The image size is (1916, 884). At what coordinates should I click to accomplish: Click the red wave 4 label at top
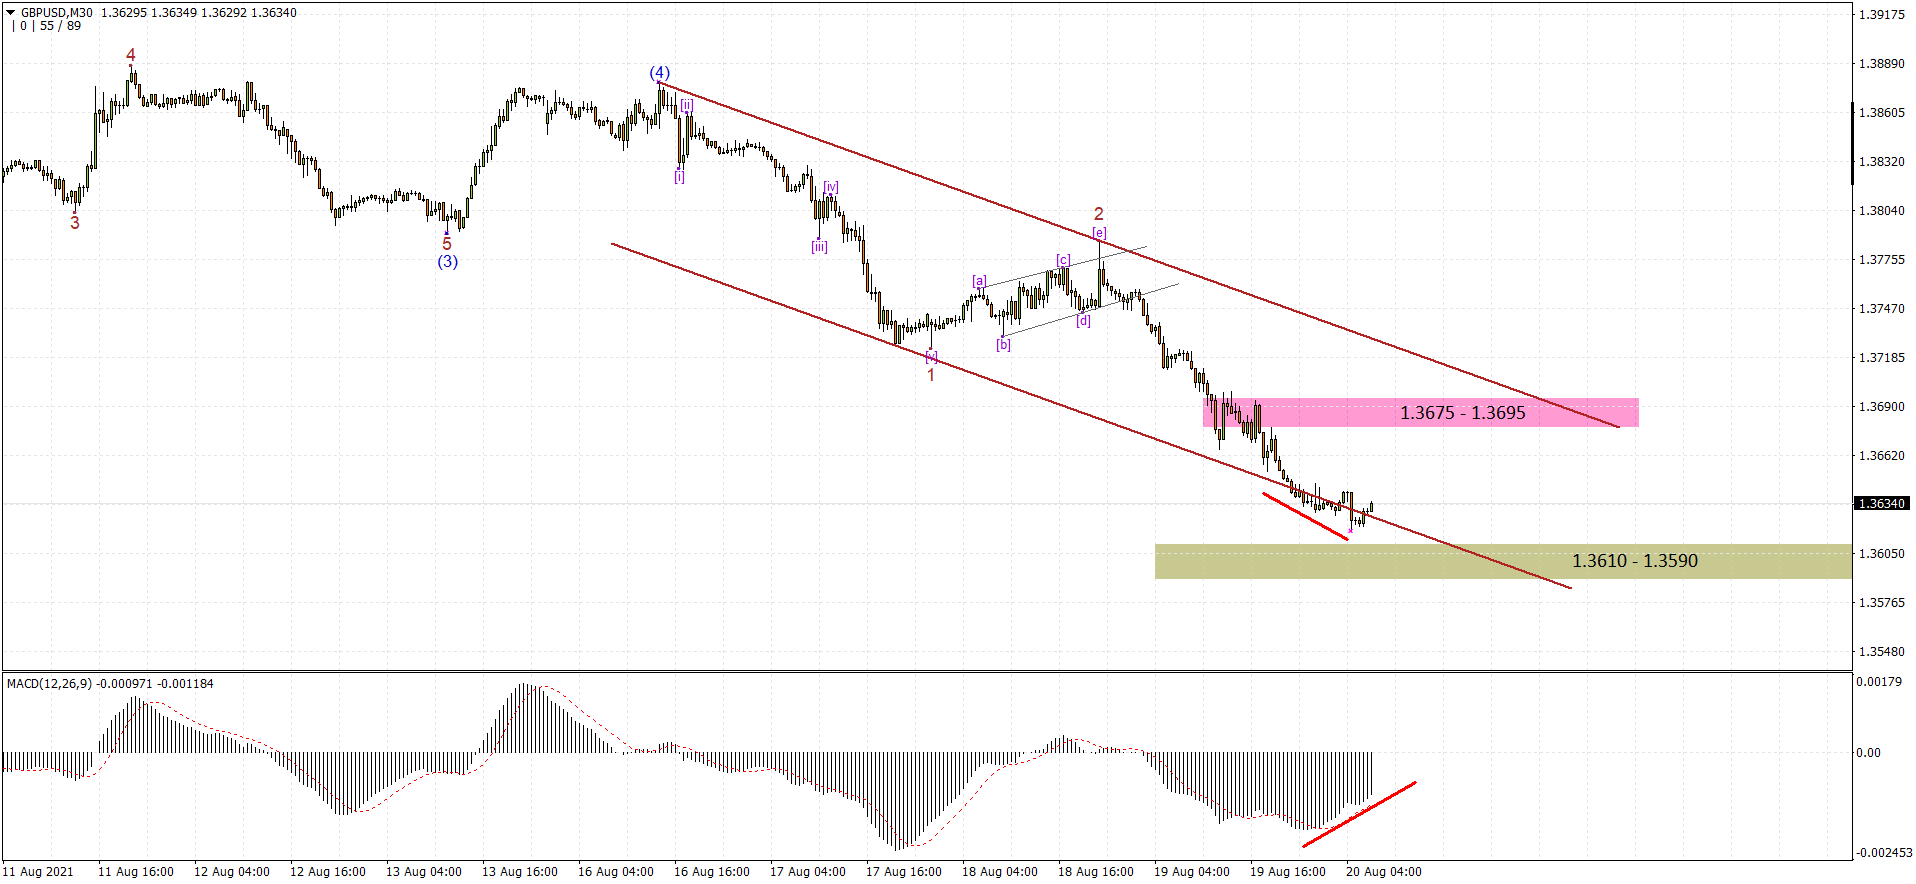(131, 55)
